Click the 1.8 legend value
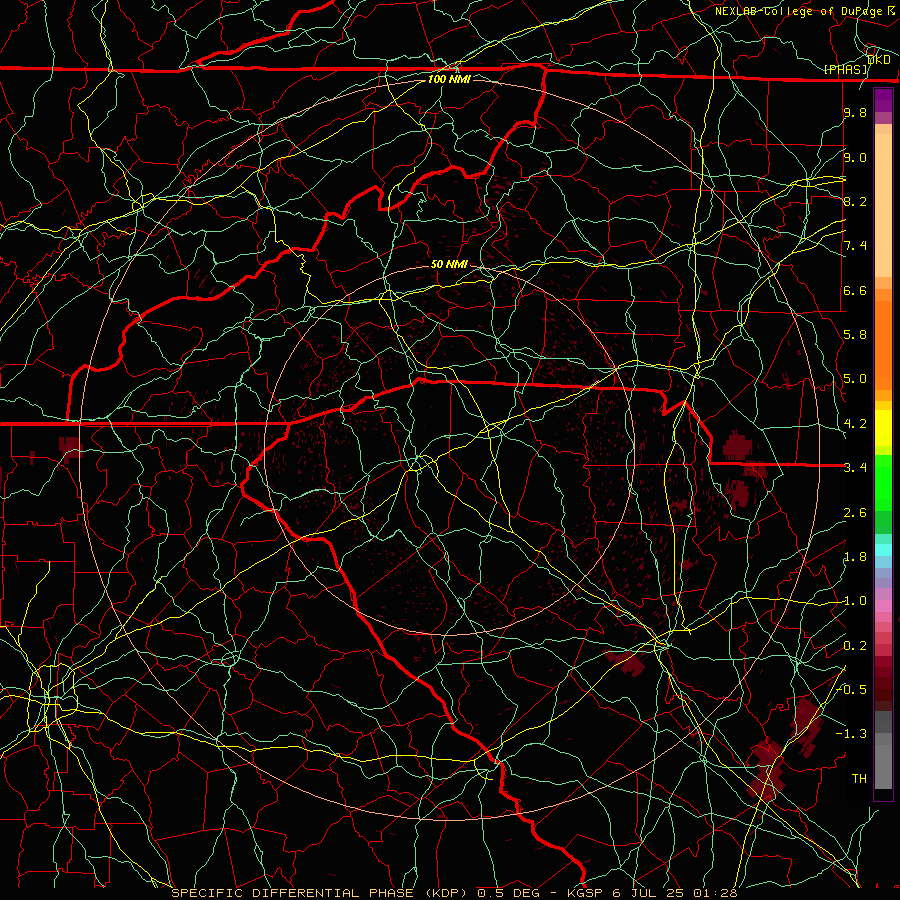This screenshot has width=900, height=900. click(x=855, y=557)
